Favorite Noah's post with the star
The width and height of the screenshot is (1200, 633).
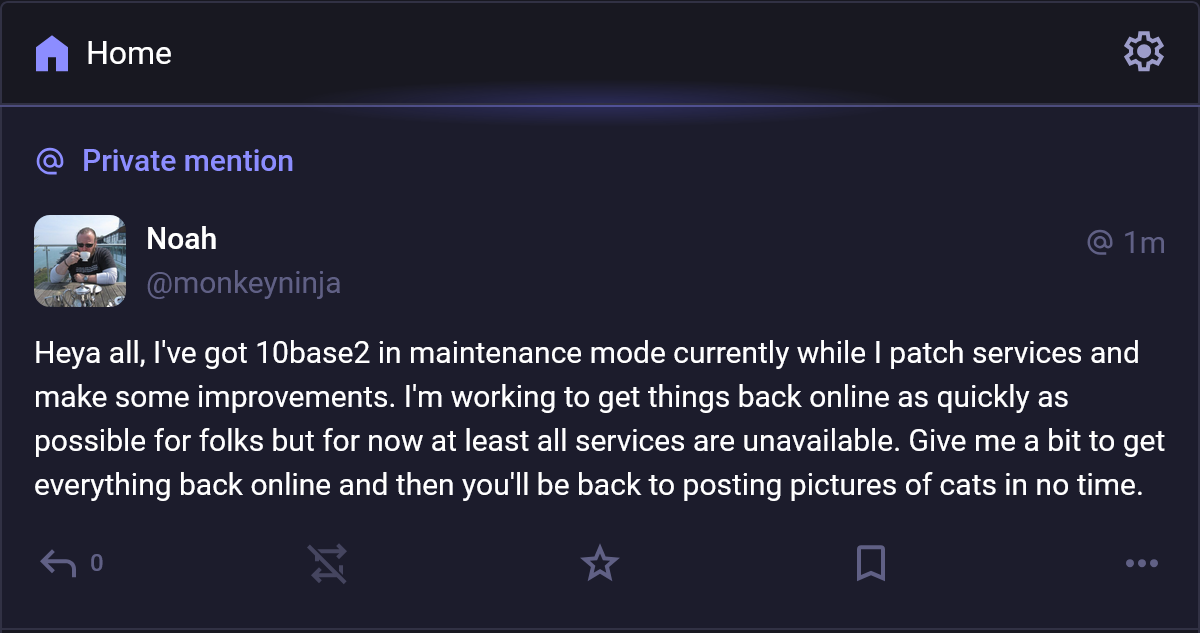[600, 564]
